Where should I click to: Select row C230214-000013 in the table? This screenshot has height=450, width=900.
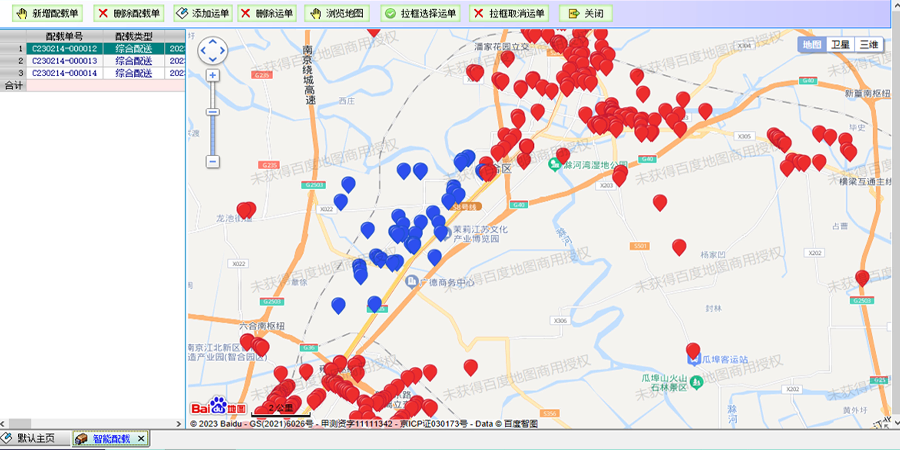64,61
